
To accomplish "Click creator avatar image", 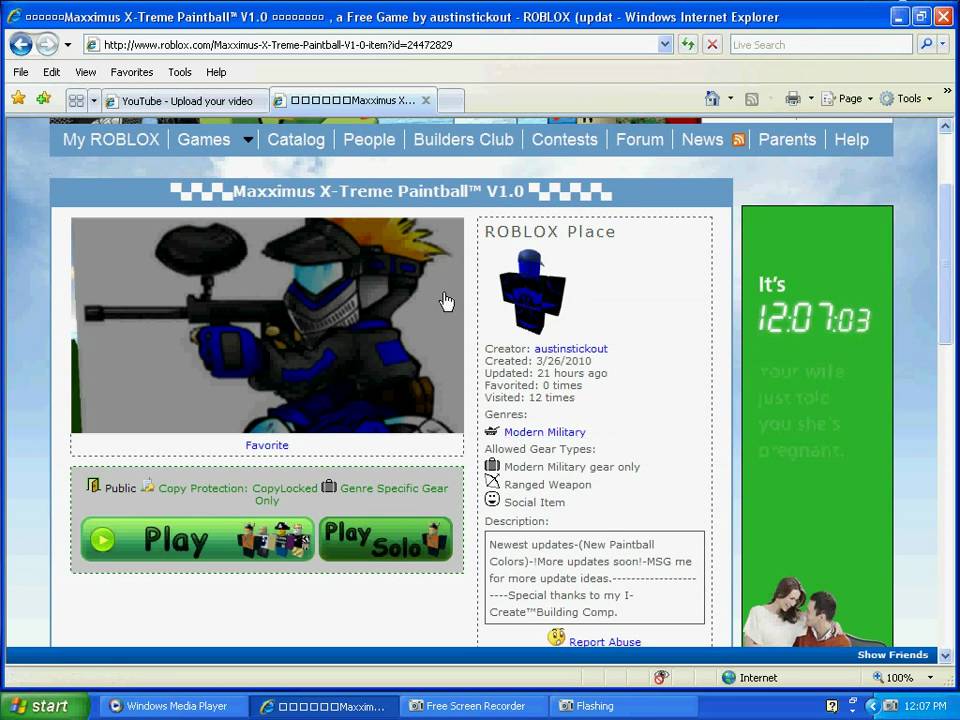I will click(x=532, y=291).
